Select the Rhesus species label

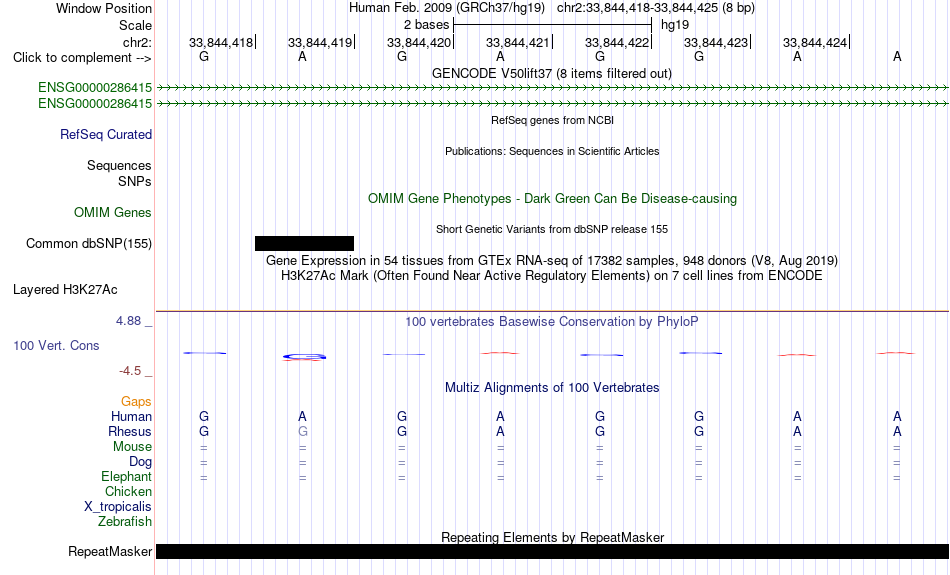pos(130,431)
